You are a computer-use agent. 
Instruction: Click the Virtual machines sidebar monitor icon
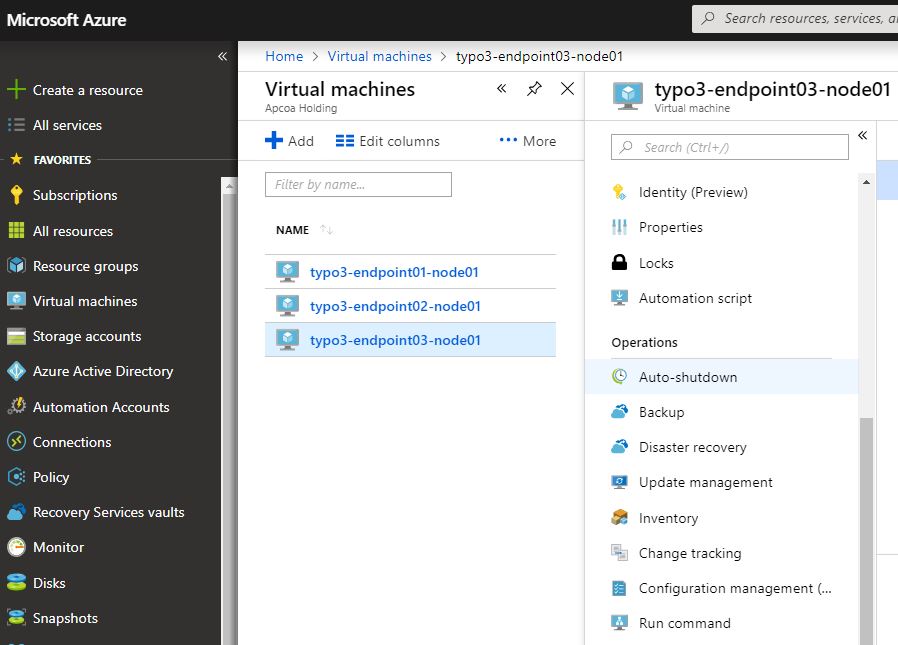(x=16, y=301)
